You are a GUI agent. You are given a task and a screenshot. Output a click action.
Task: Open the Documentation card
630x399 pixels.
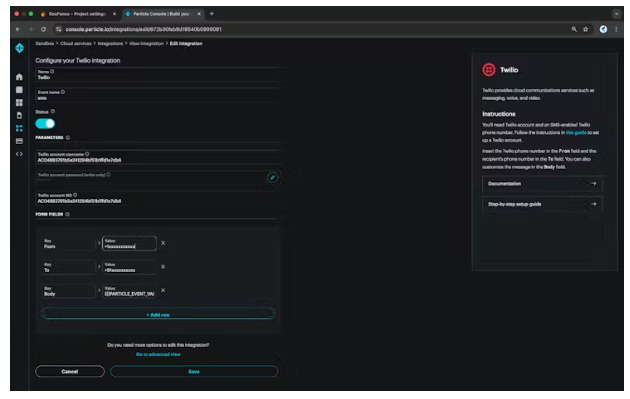point(542,184)
